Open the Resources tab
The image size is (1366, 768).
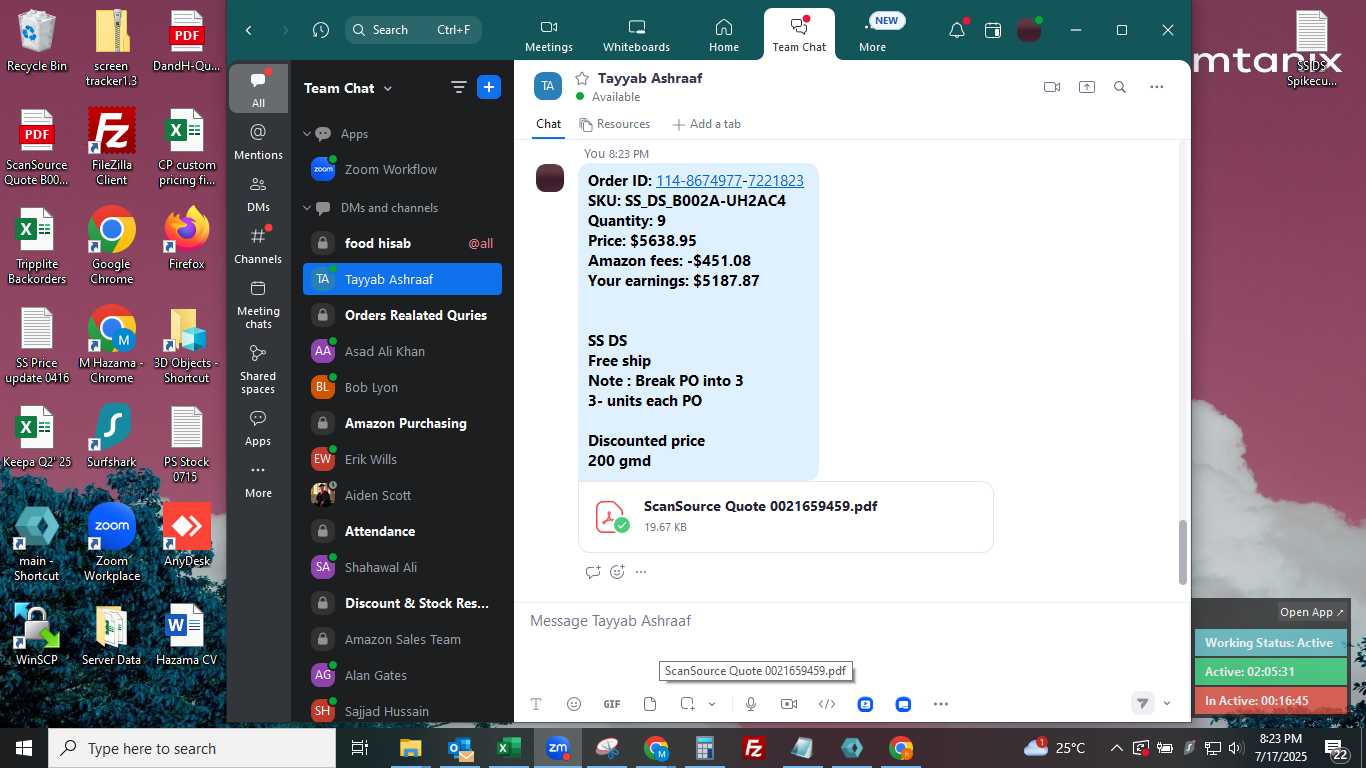(x=615, y=124)
